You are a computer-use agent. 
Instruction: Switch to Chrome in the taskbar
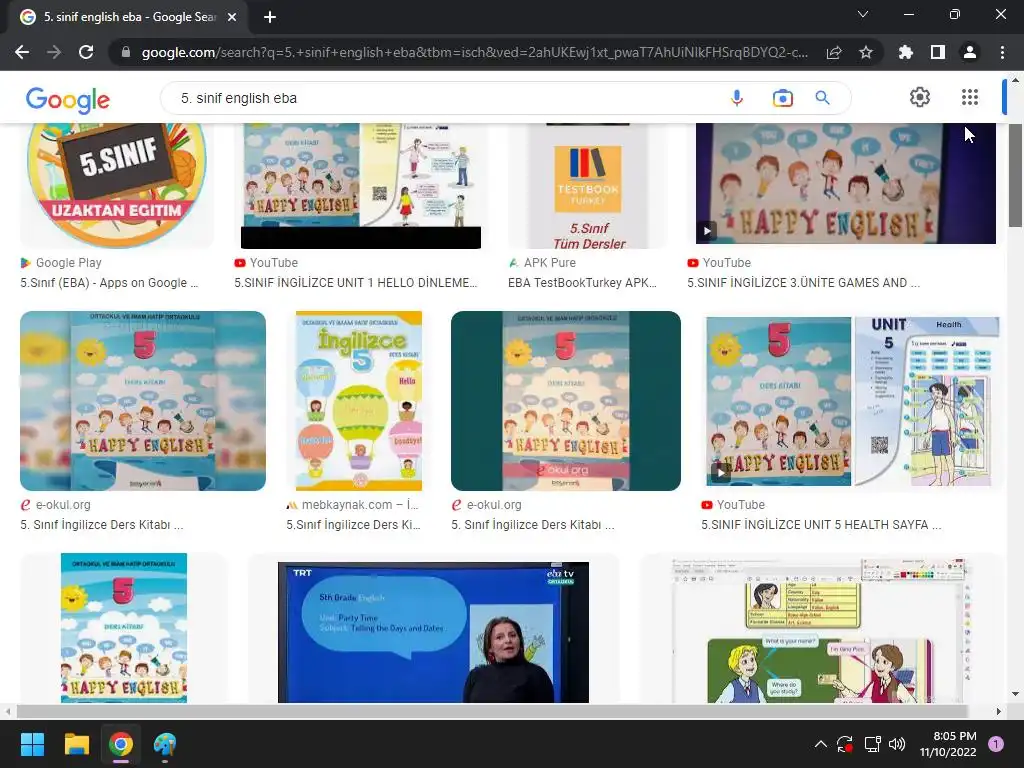121,744
